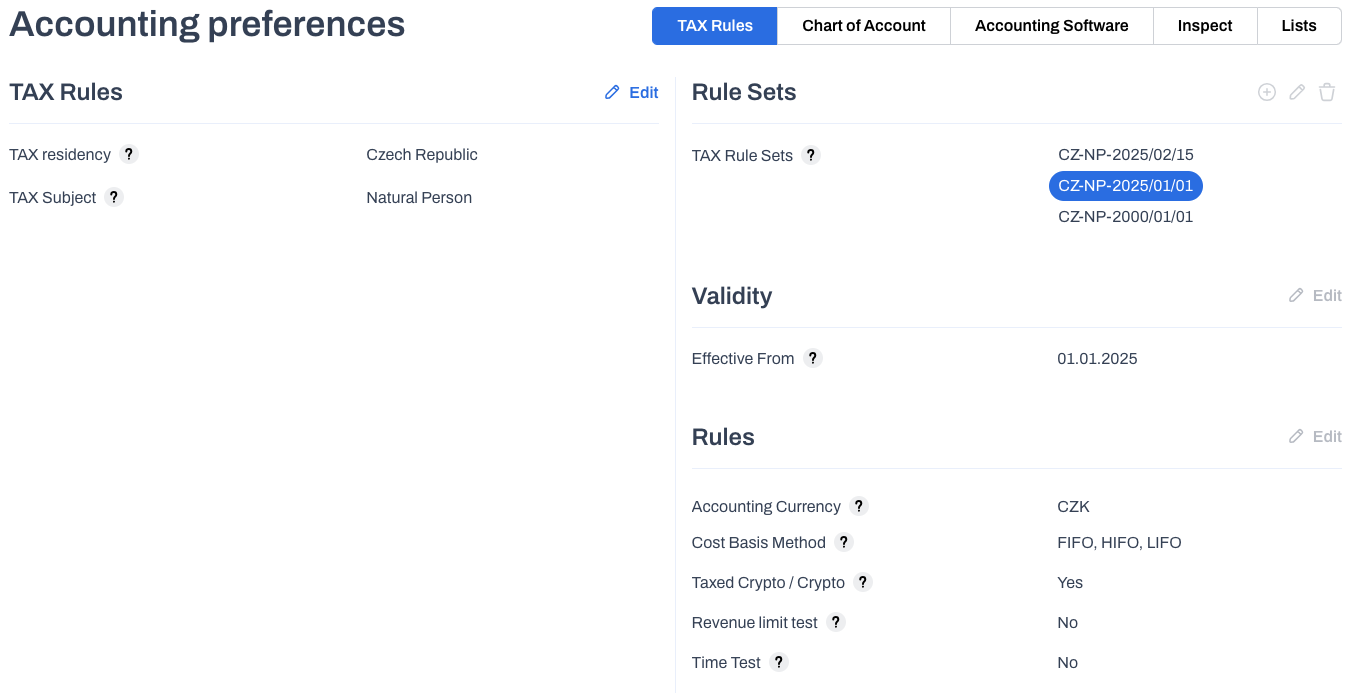The height and width of the screenshot is (693, 1358).
Task: Open help icon next to Cost Basis Method
Action: (x=844, y=542)
